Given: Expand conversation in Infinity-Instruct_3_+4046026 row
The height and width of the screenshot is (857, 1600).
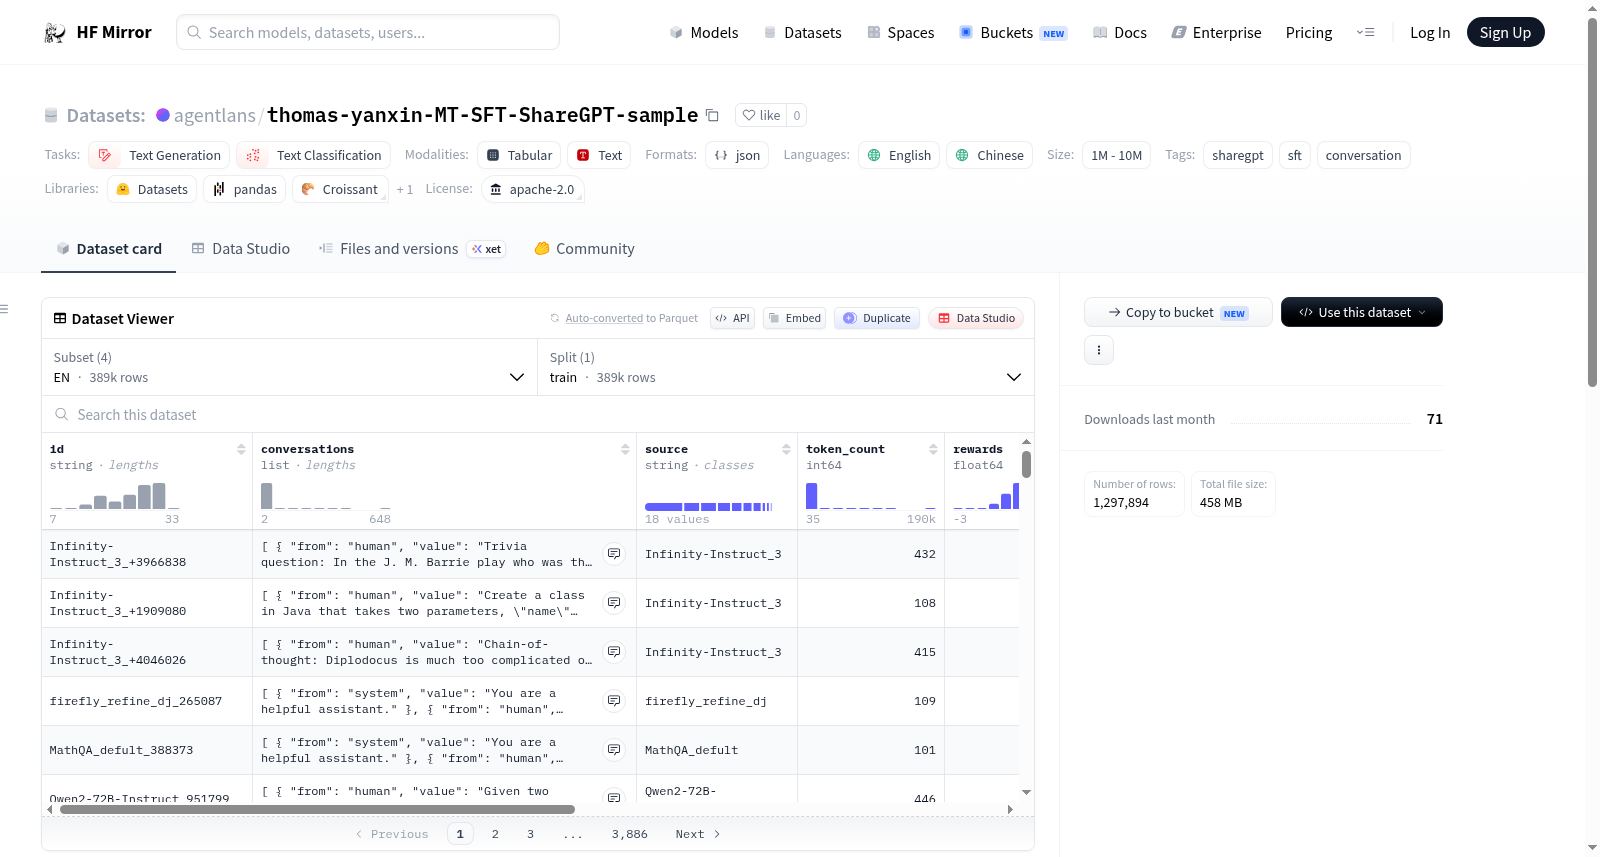Looking at the screenshot, I should tap(614, 652).
